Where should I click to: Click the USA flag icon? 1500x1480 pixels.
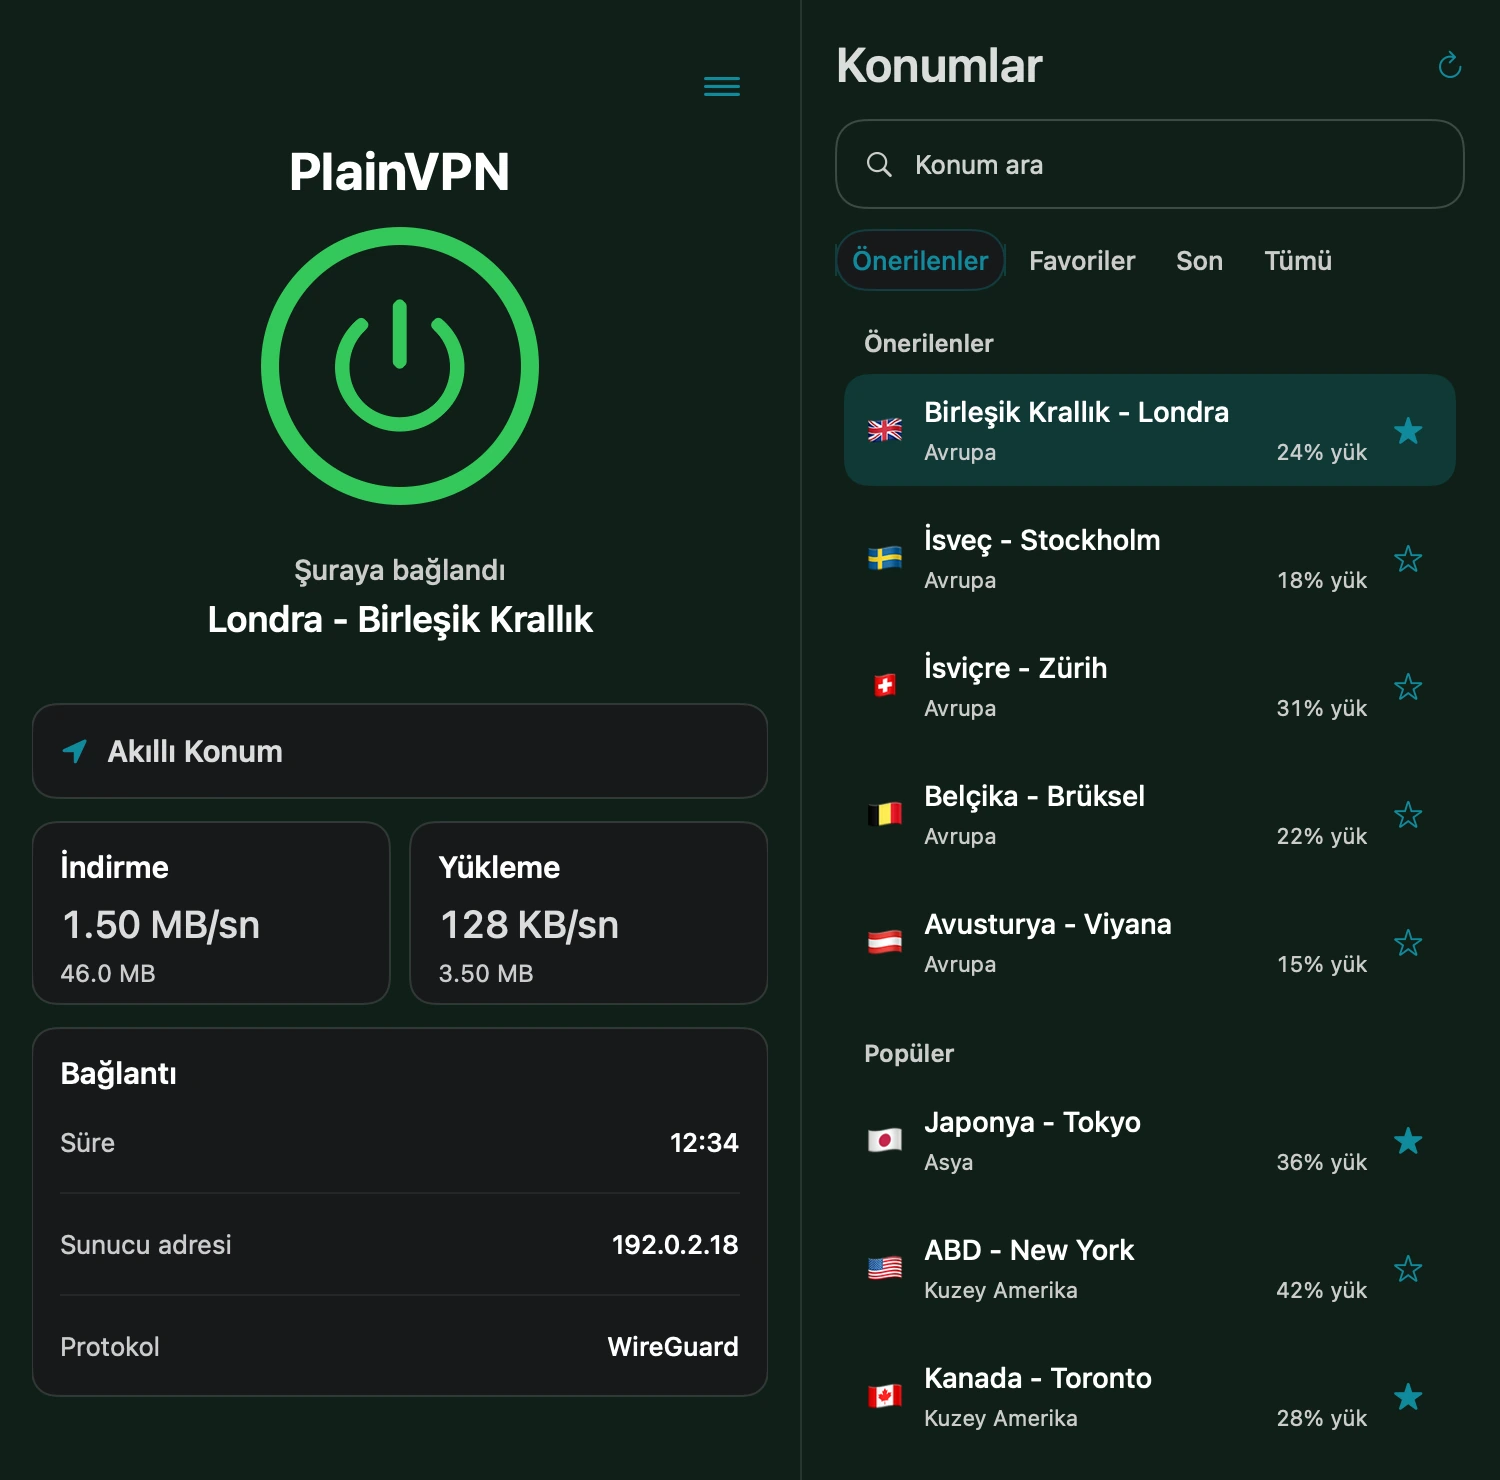[885, 1268]
